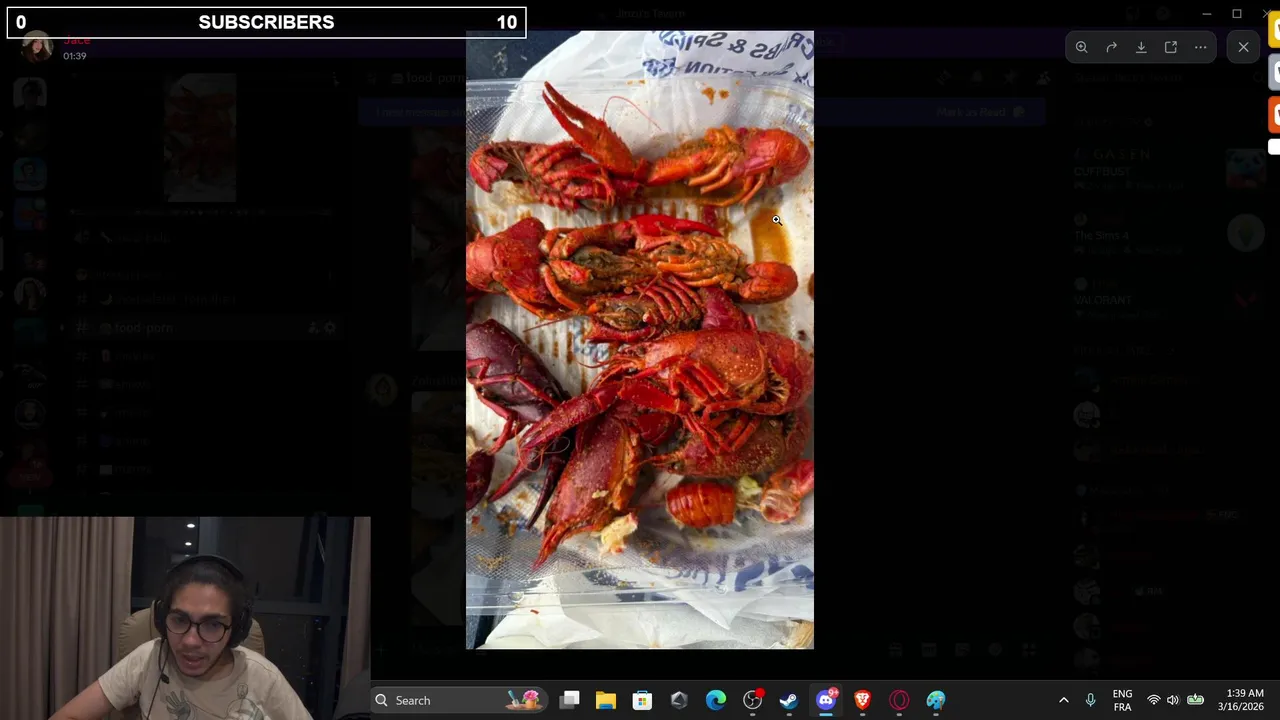Minimize the Discord window

(x=1207, y=14)
